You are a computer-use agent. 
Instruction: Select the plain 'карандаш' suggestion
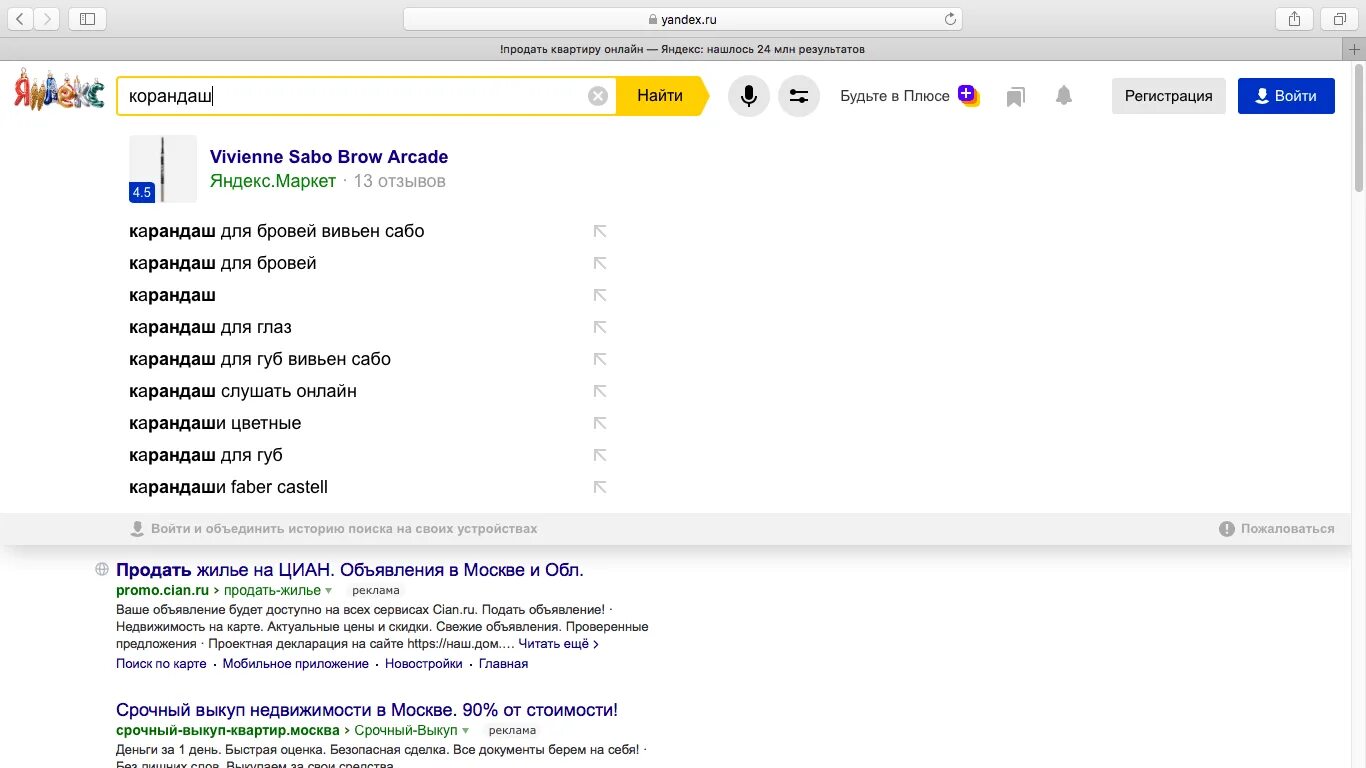click(x=172, y=295)
